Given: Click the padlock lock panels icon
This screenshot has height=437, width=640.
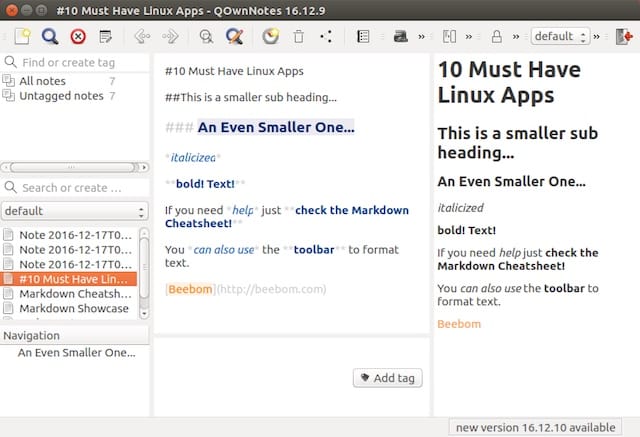Looking at the screenshot, I should [x=497, y=37].
